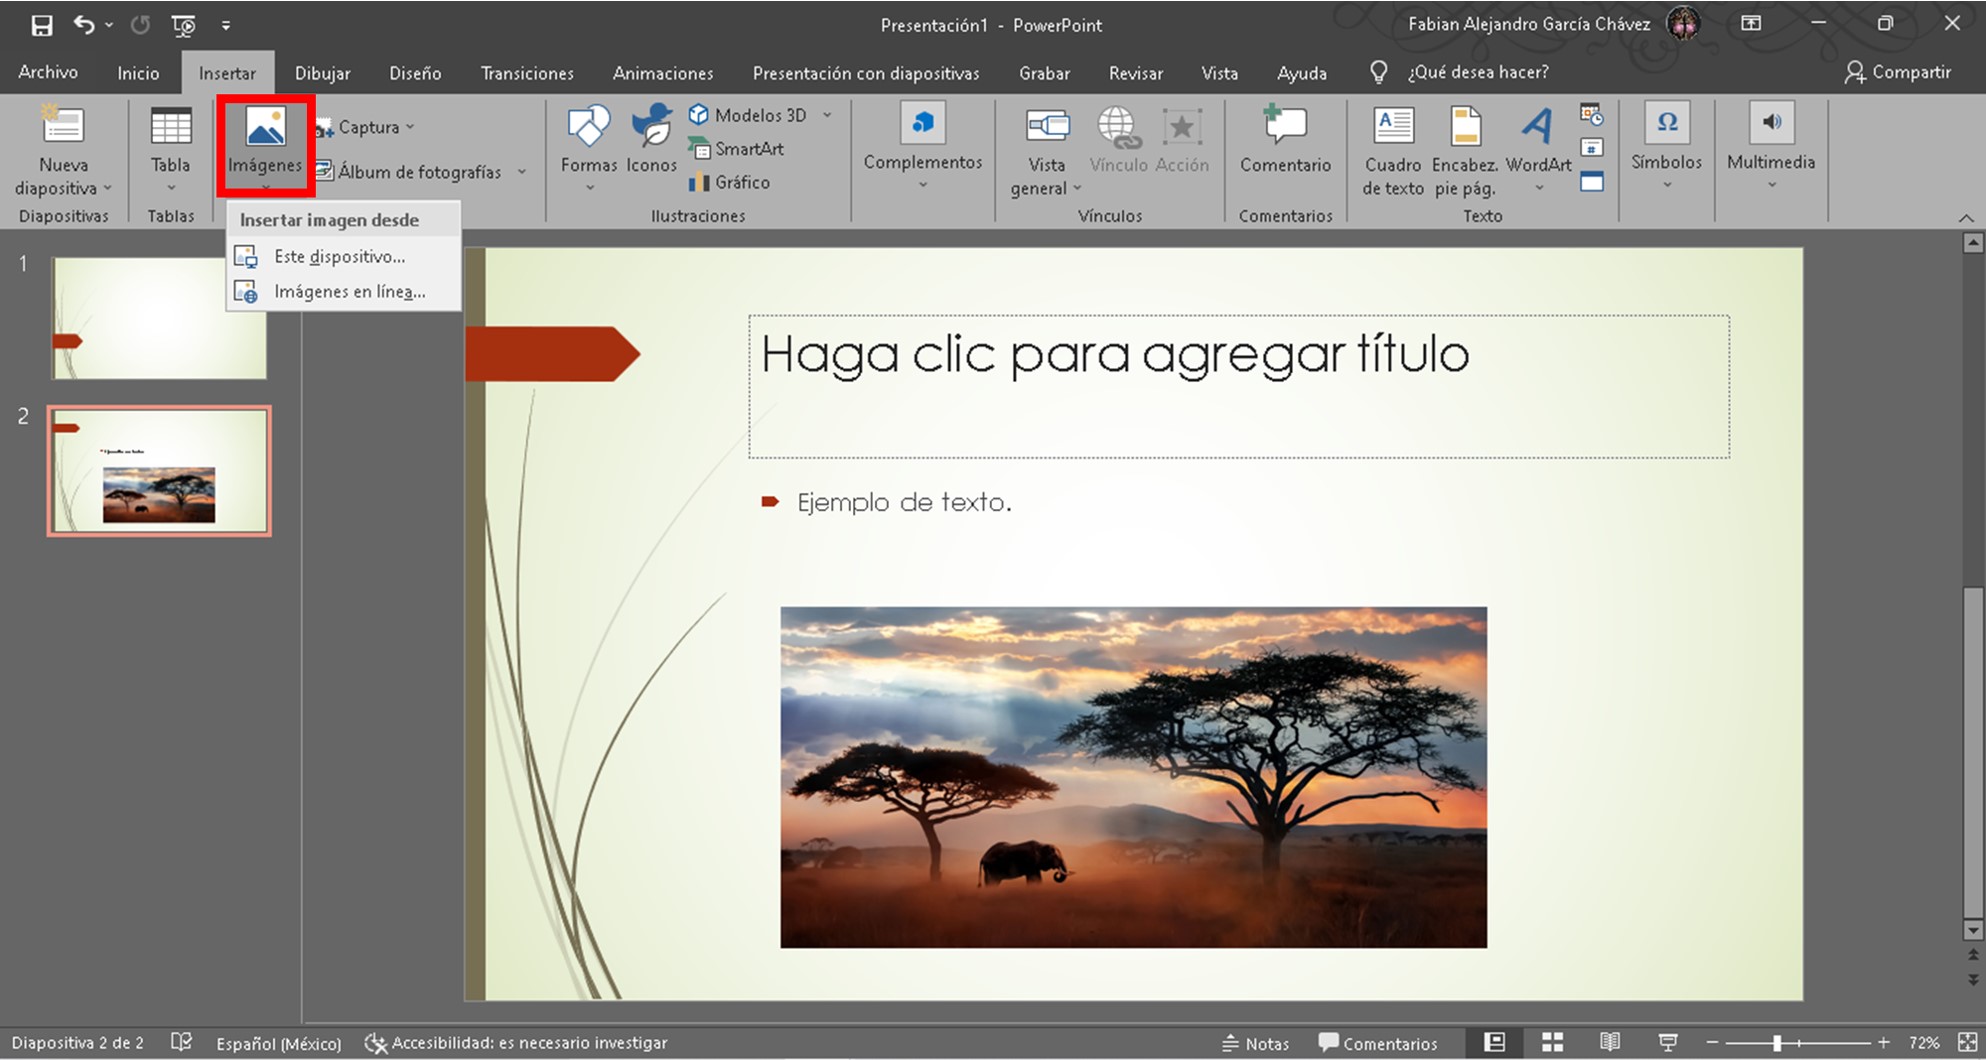
Task: Expand the Captura dropdown
Action: point(409,127)
